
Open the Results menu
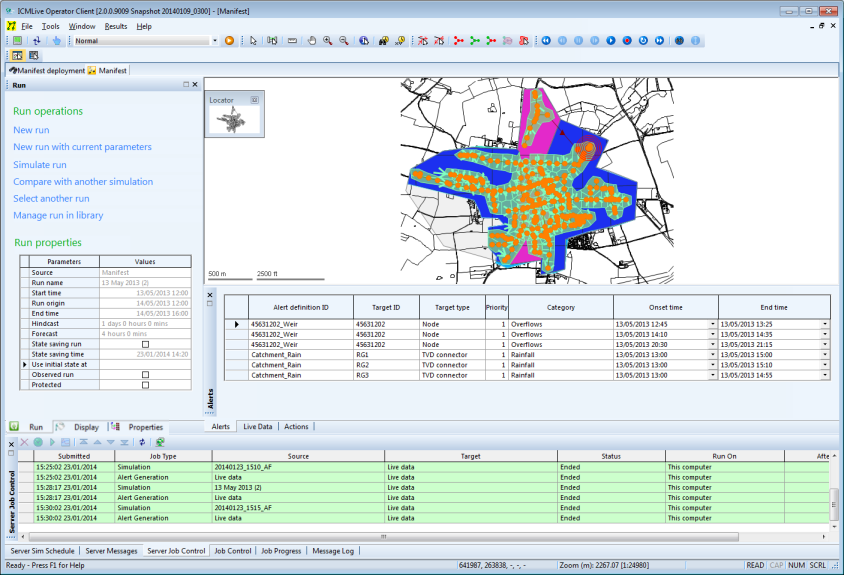click(116, 26)
